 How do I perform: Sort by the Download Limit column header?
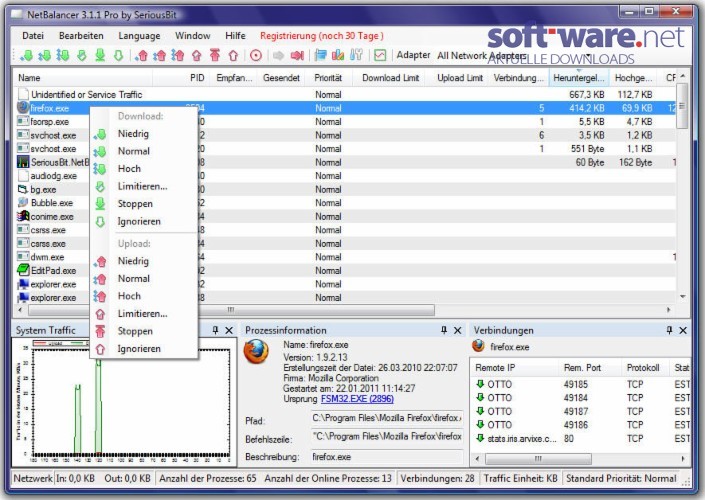(390, 78)
